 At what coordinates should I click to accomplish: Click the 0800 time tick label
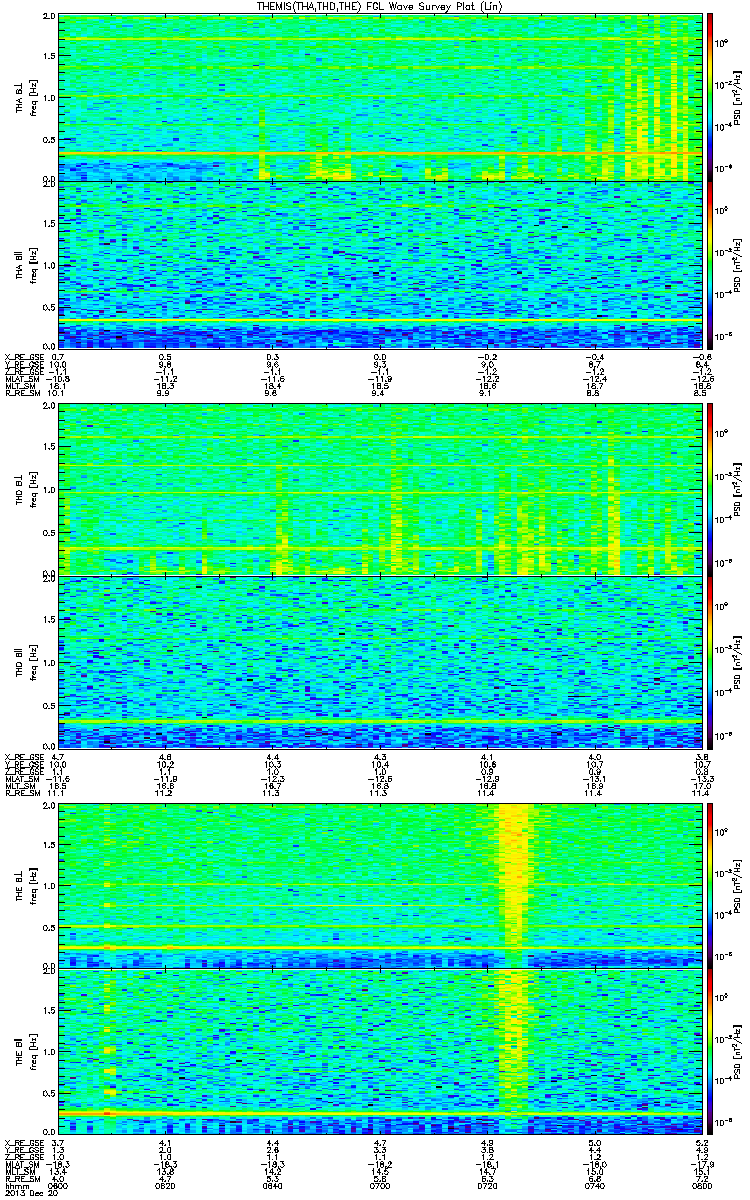pos(700,1186)
